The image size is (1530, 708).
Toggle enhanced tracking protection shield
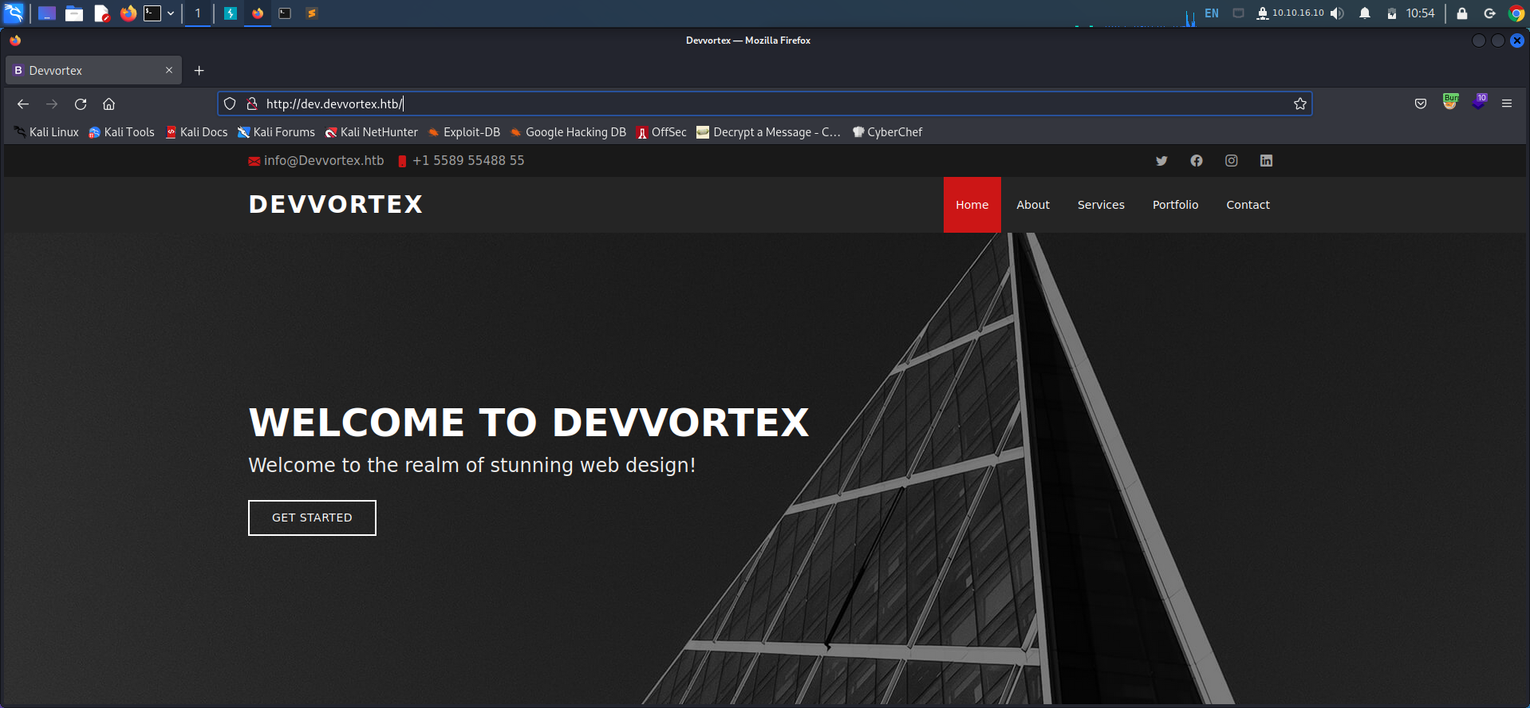point(229,103)
